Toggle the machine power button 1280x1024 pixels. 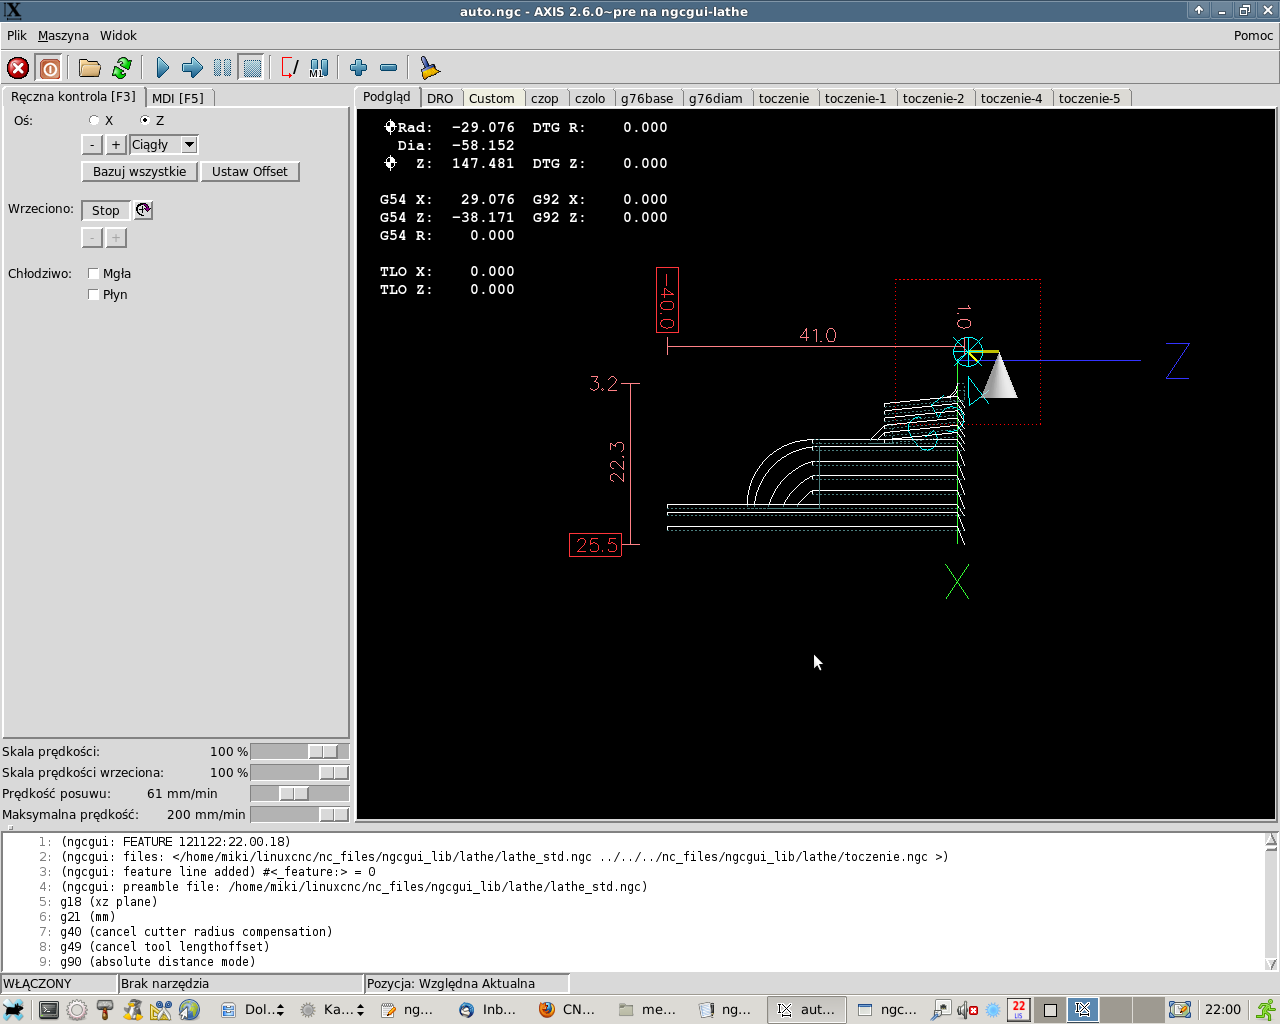coord(49,68)
